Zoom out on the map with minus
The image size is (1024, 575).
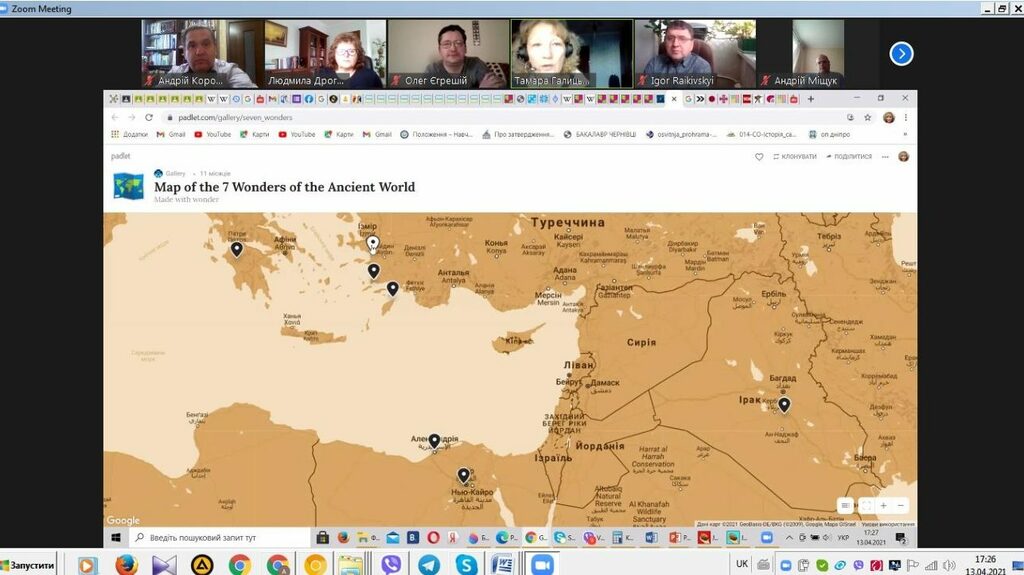901,506
